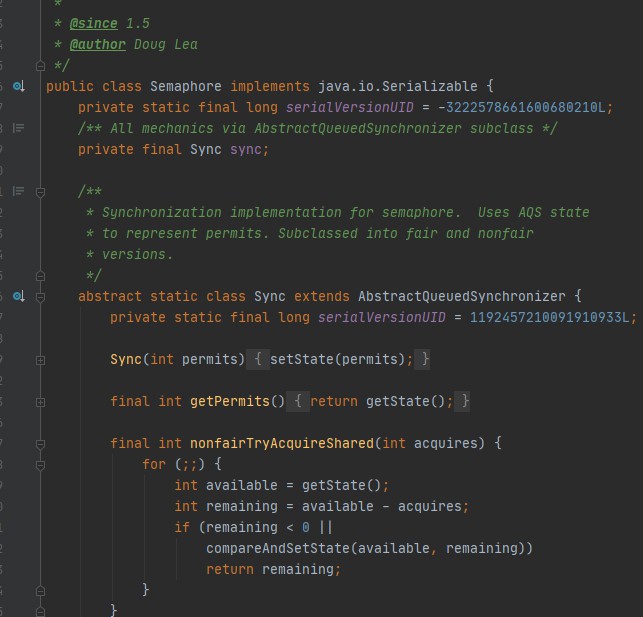The width and height of the screenshot is (643, 617).
Task: Click the @since Javadoc tag
Action: click(94, 23)
